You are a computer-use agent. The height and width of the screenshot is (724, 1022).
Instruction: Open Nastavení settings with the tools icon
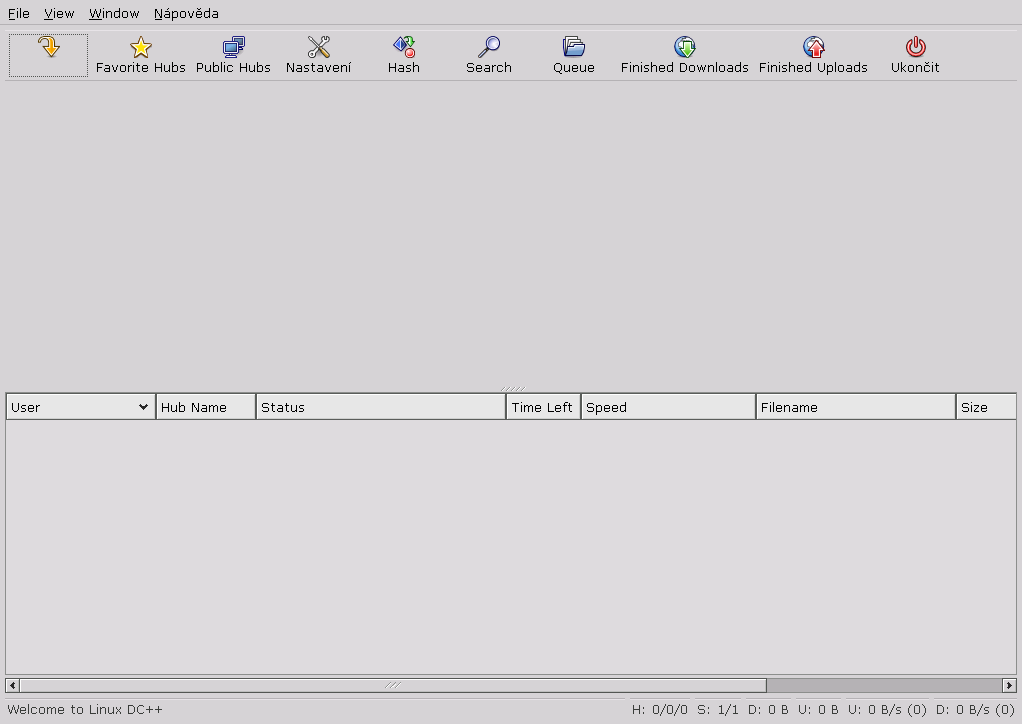tap(318, 47)
